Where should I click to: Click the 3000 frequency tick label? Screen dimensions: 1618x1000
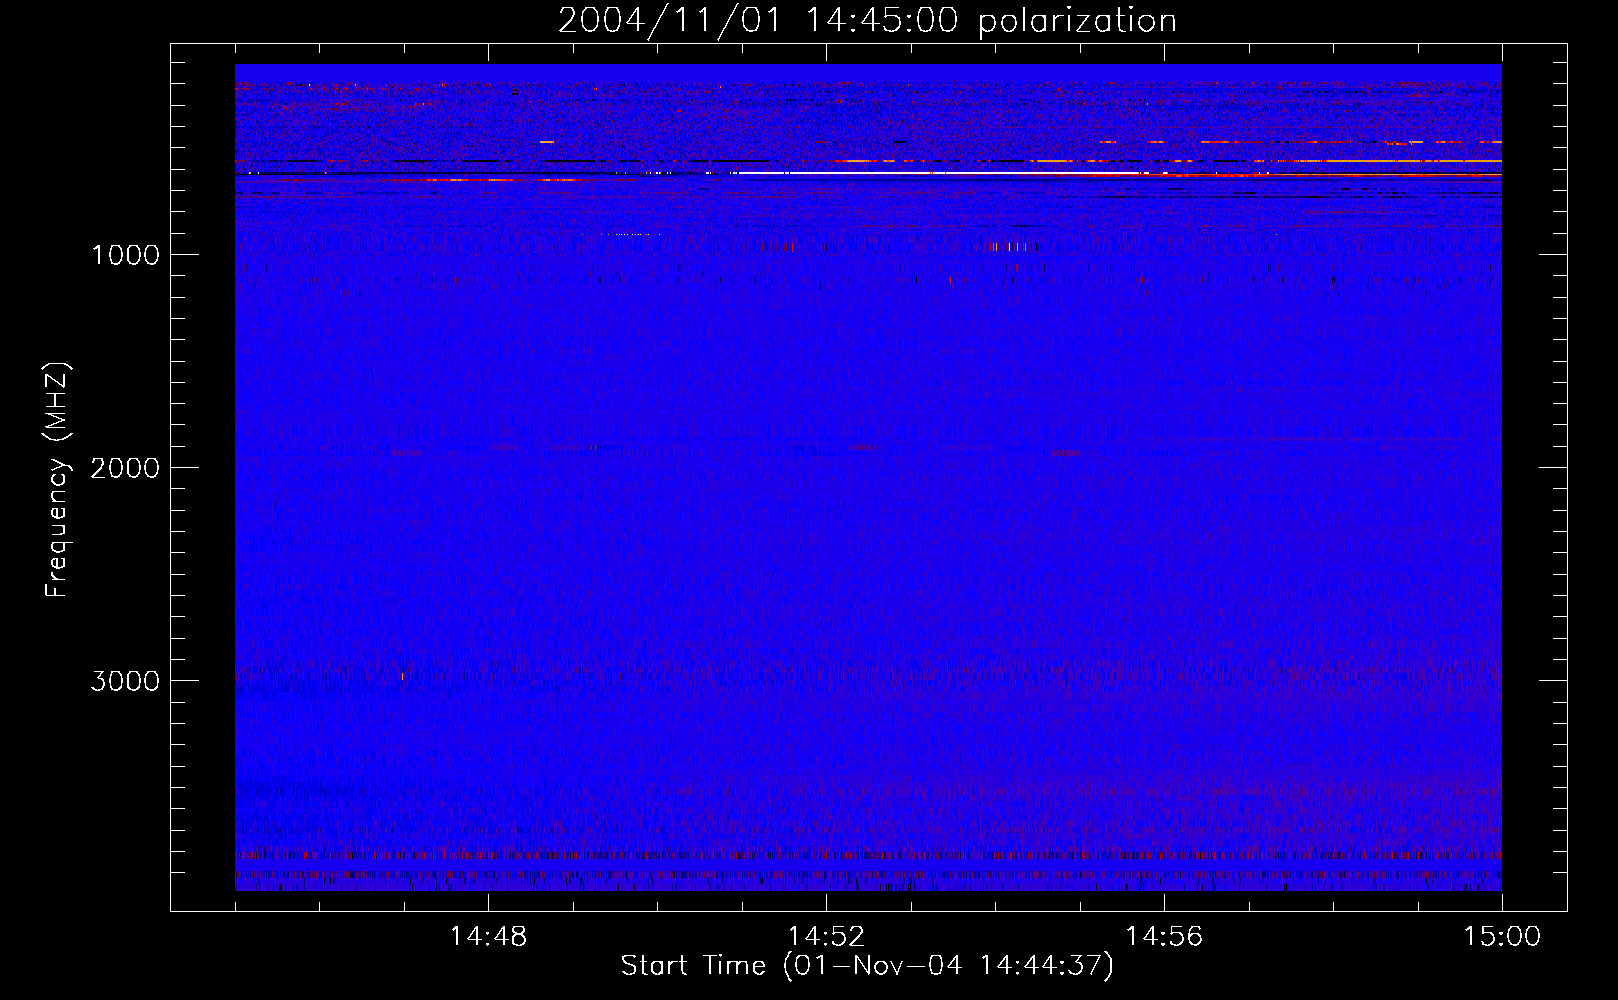tap(125, 681)
